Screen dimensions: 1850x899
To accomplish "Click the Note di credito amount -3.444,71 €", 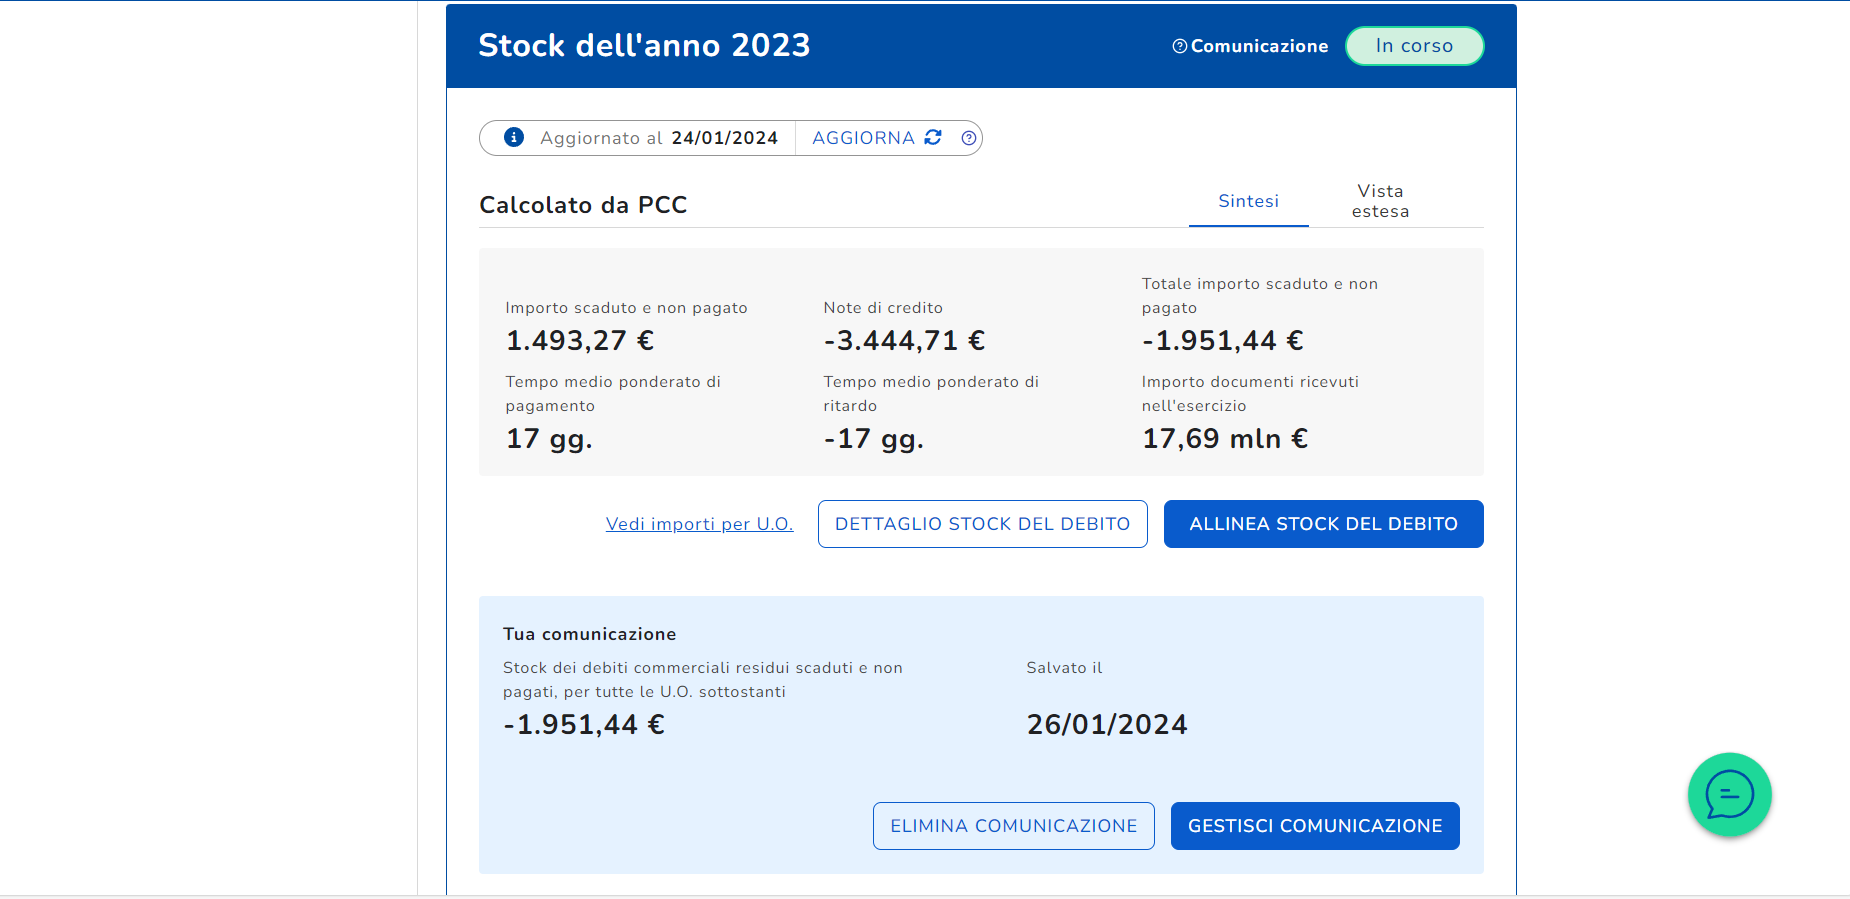I will point(904,341).
